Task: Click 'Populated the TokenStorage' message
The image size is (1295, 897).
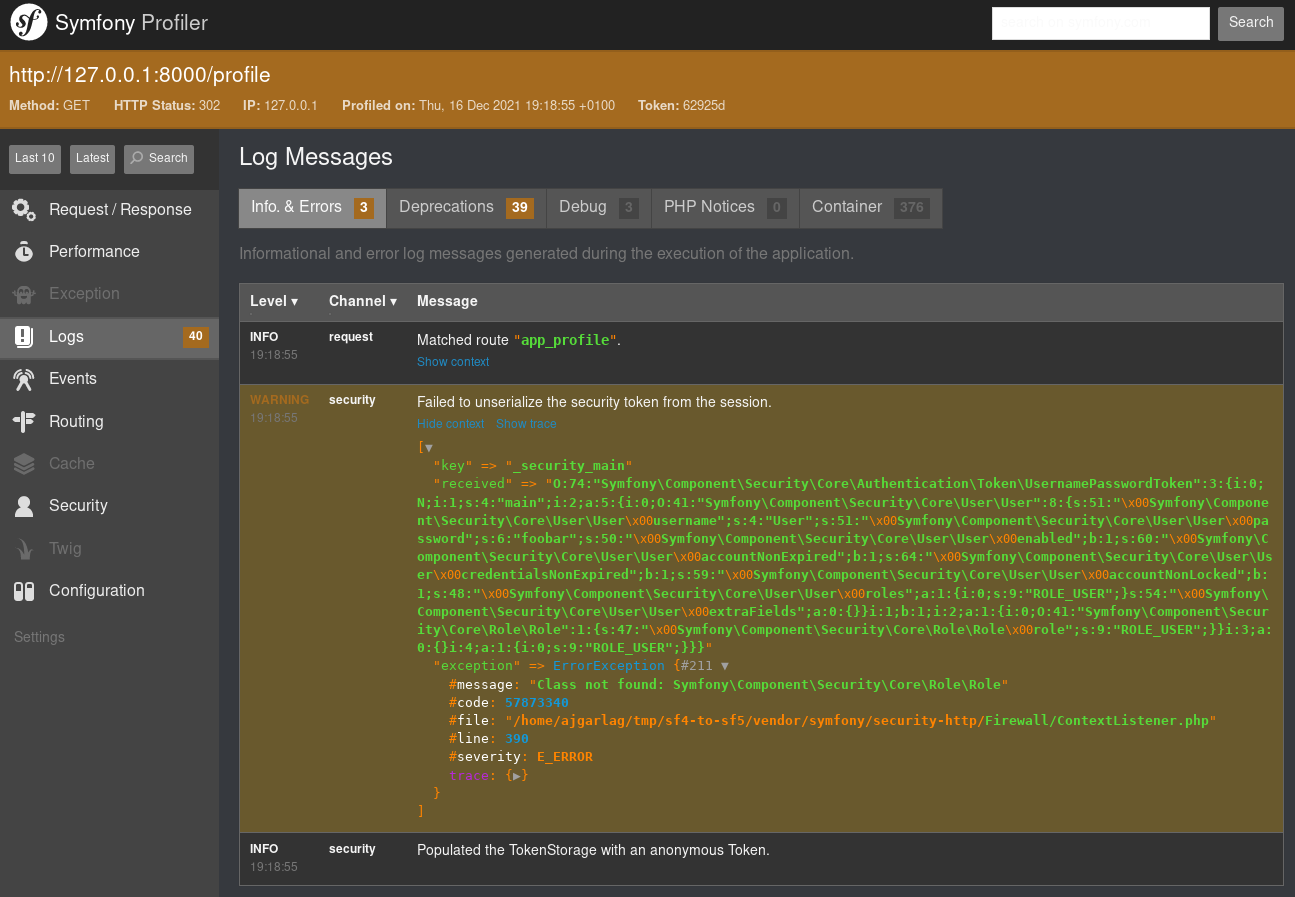Action: click(x=593, y=851)
